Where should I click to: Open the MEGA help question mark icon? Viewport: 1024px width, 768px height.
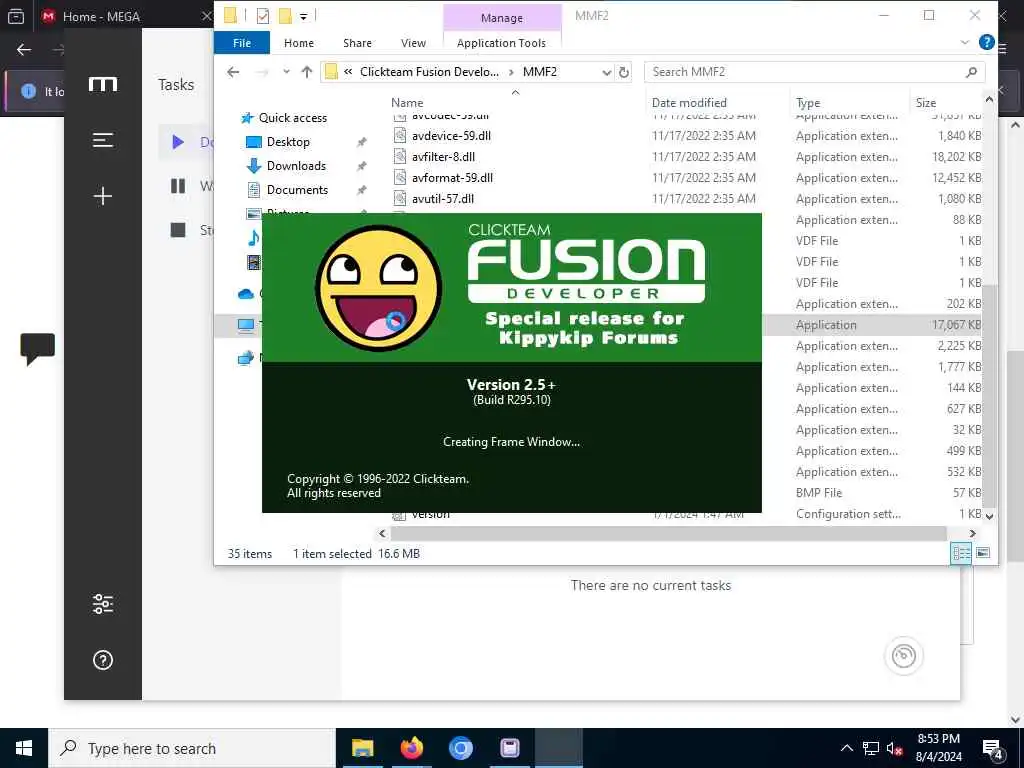point(103,660)
